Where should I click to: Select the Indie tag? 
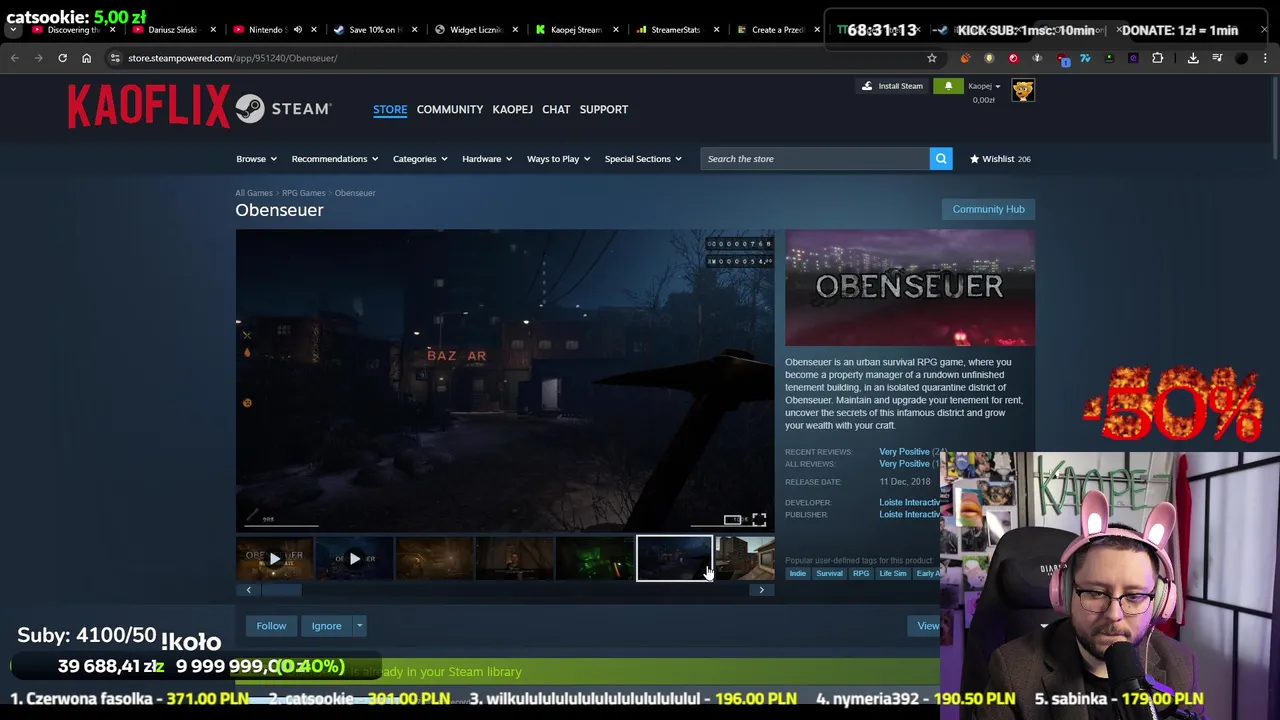pos(797,574)
